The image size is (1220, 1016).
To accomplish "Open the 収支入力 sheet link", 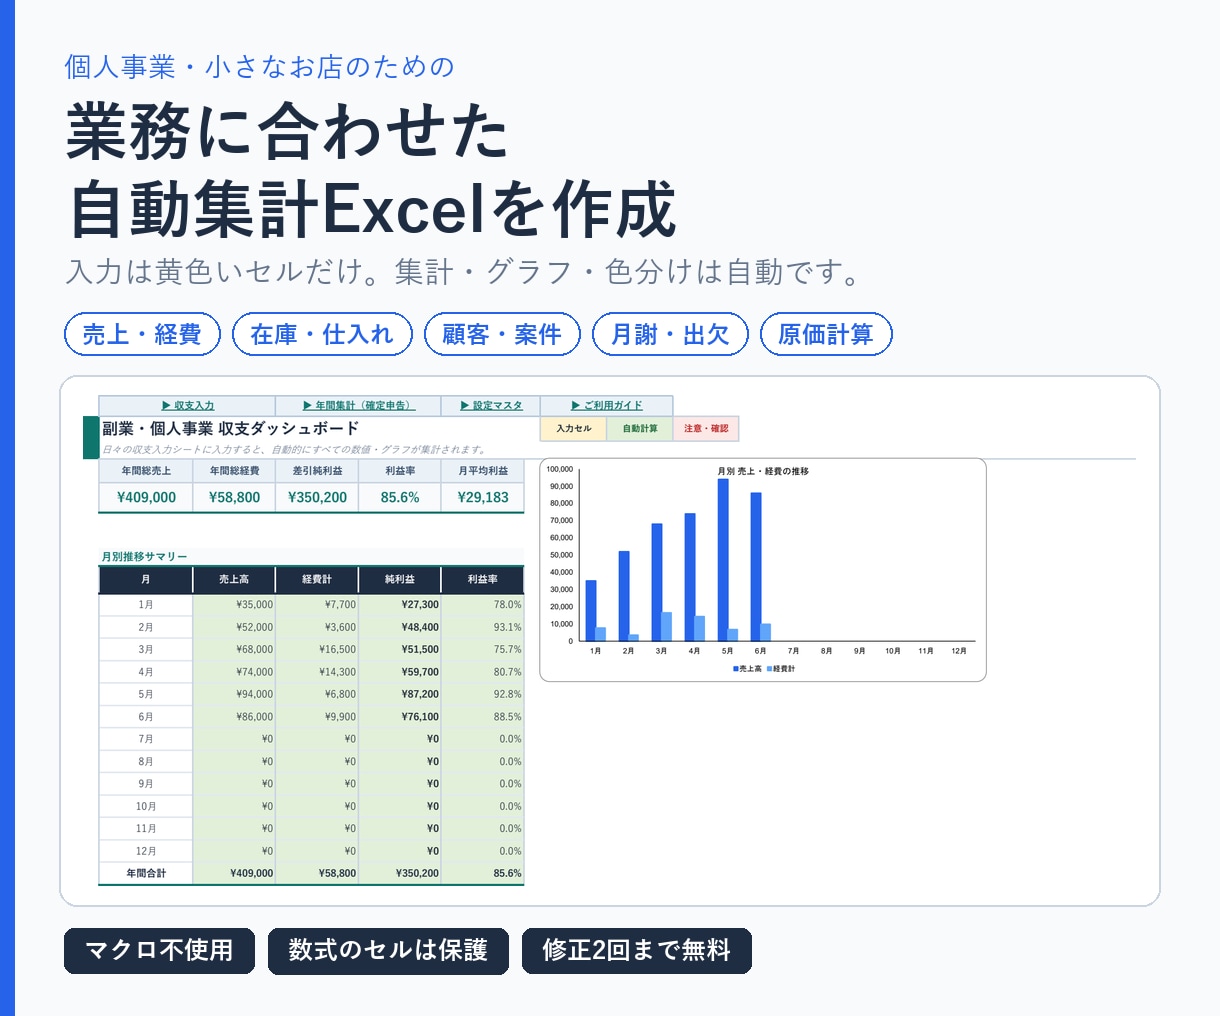I will (x=188, y=405).
